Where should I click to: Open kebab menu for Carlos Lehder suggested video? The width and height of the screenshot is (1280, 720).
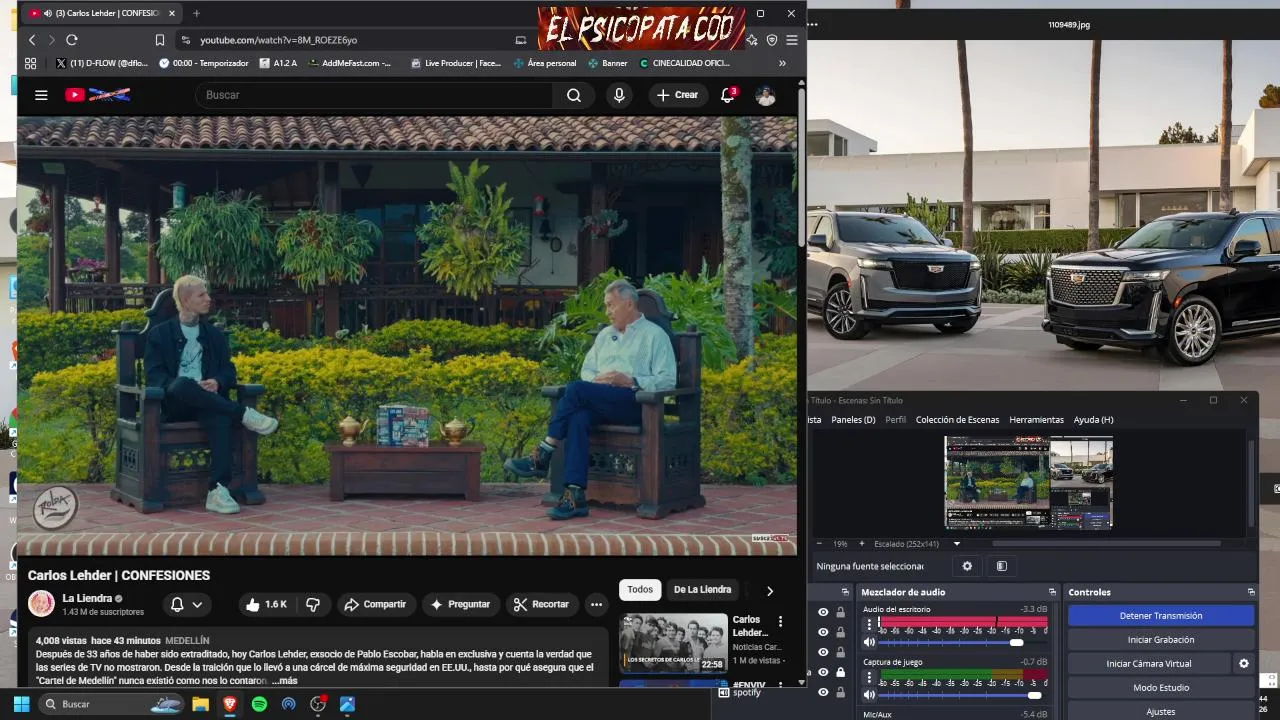[780, 622]
